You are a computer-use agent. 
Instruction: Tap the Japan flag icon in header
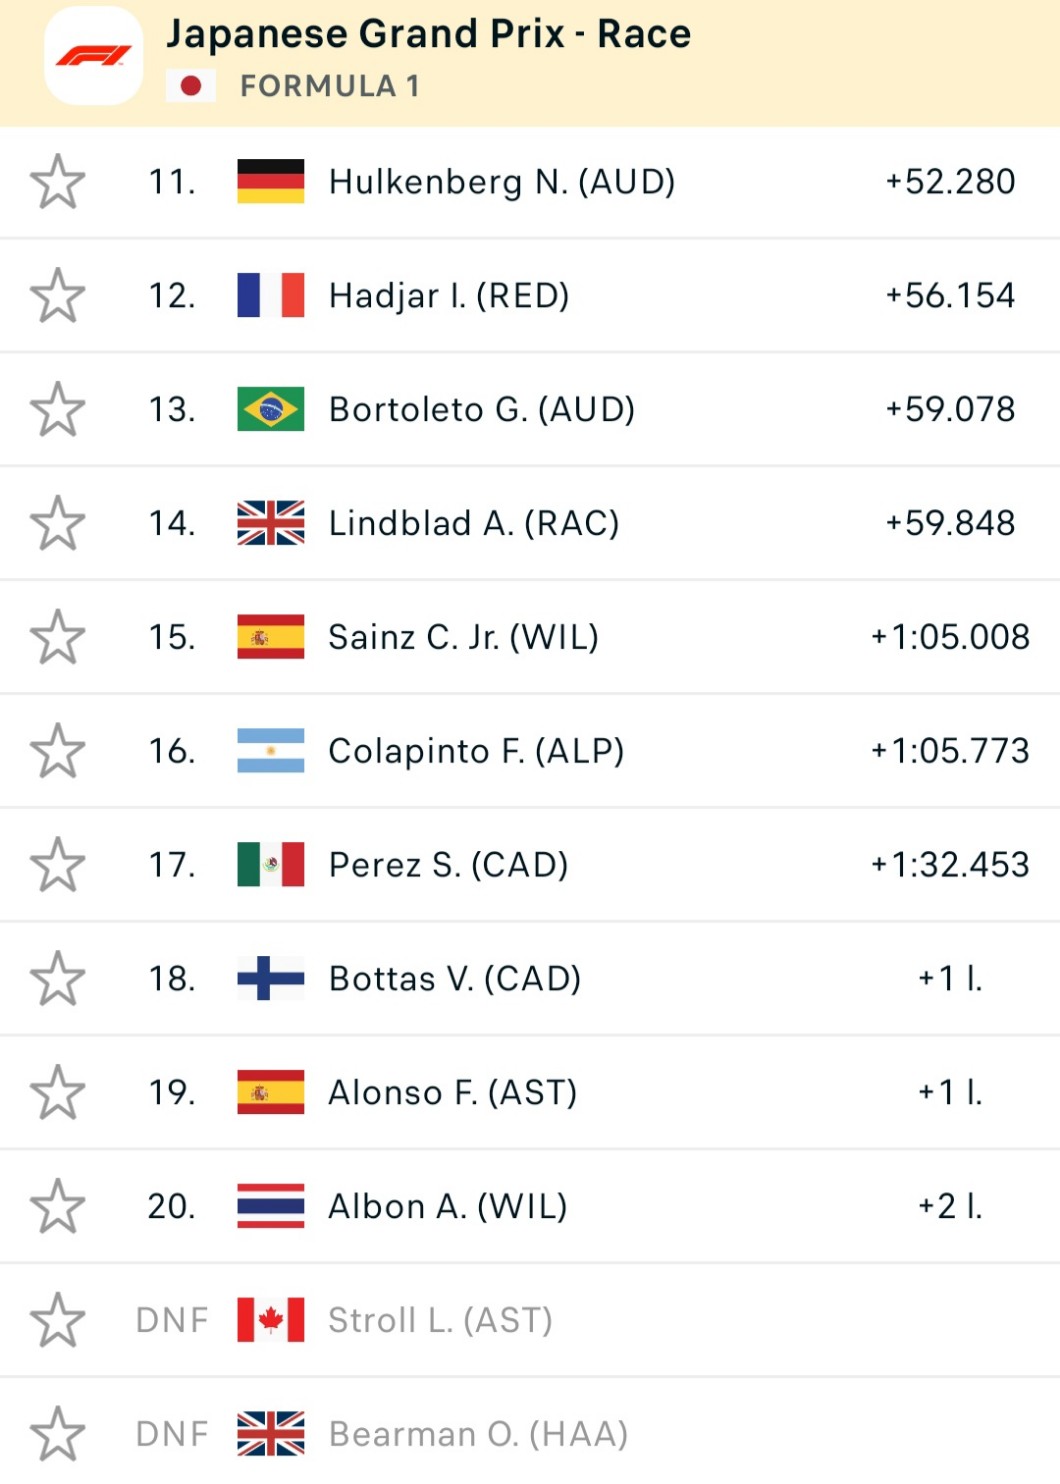(x=190, y=86)
